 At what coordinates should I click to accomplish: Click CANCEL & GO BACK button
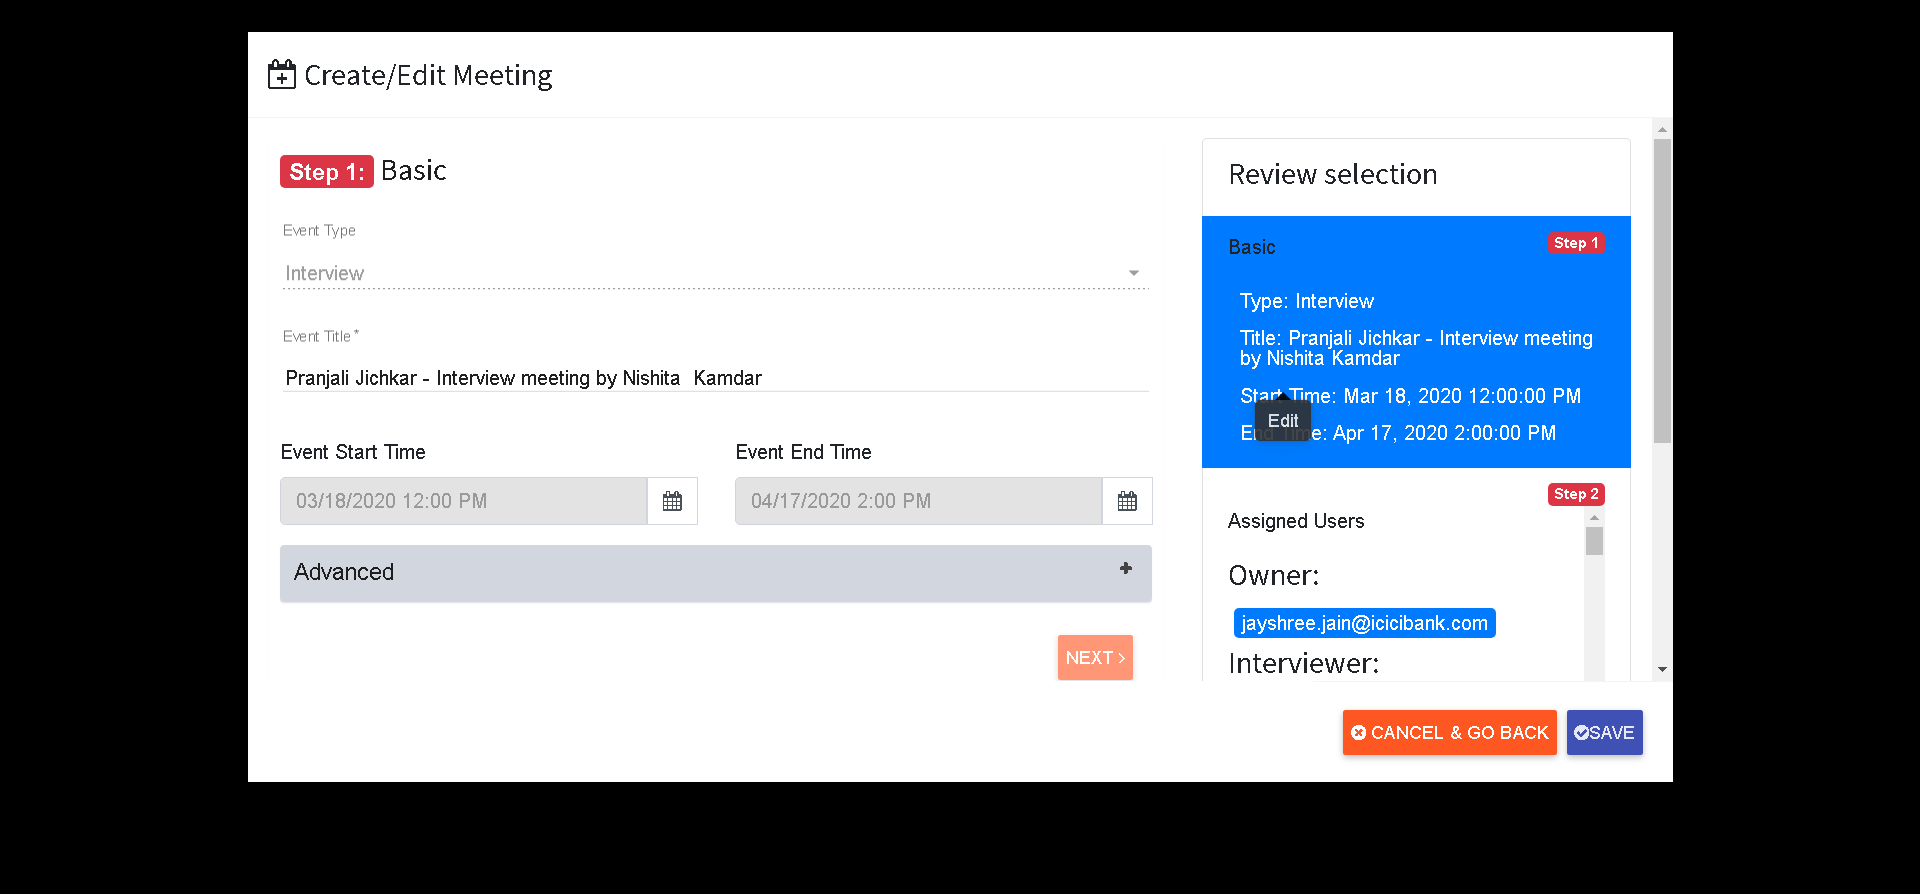point(1449,733)
